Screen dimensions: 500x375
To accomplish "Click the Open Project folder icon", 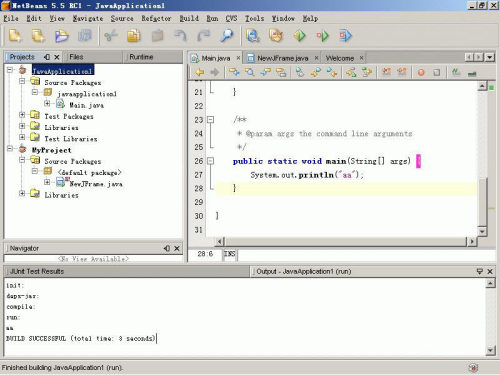I will pyautogui.click(x=62, y=35).
